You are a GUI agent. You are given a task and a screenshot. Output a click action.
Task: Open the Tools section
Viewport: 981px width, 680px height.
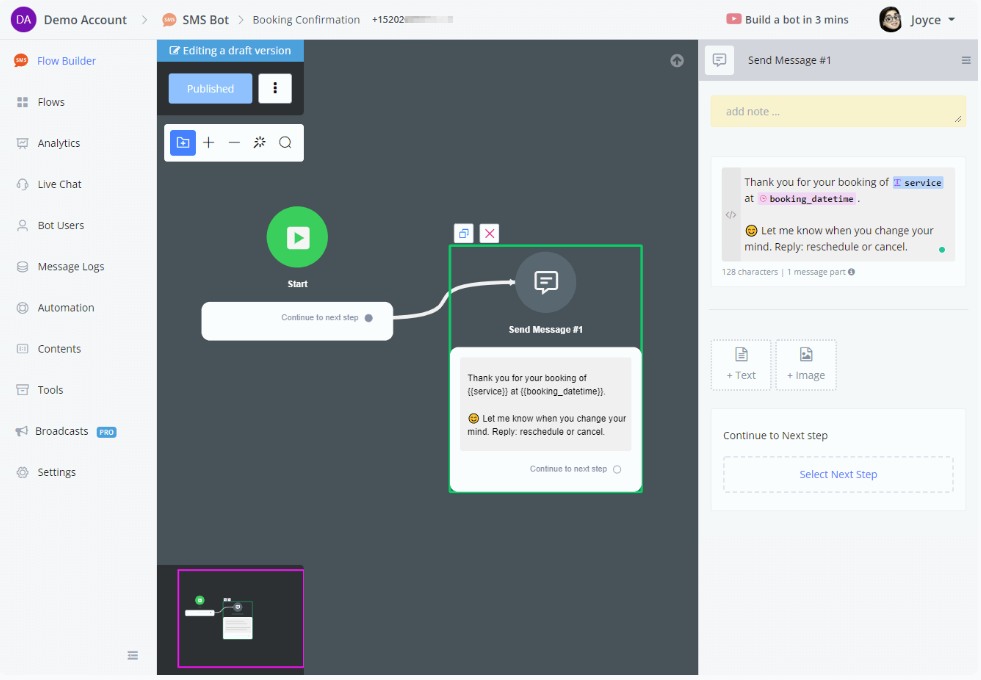click(39, 390)
